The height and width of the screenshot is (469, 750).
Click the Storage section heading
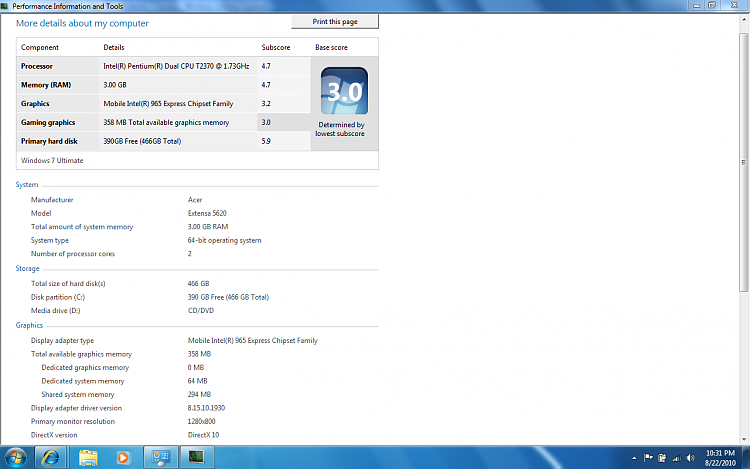[x=27, y=268]
